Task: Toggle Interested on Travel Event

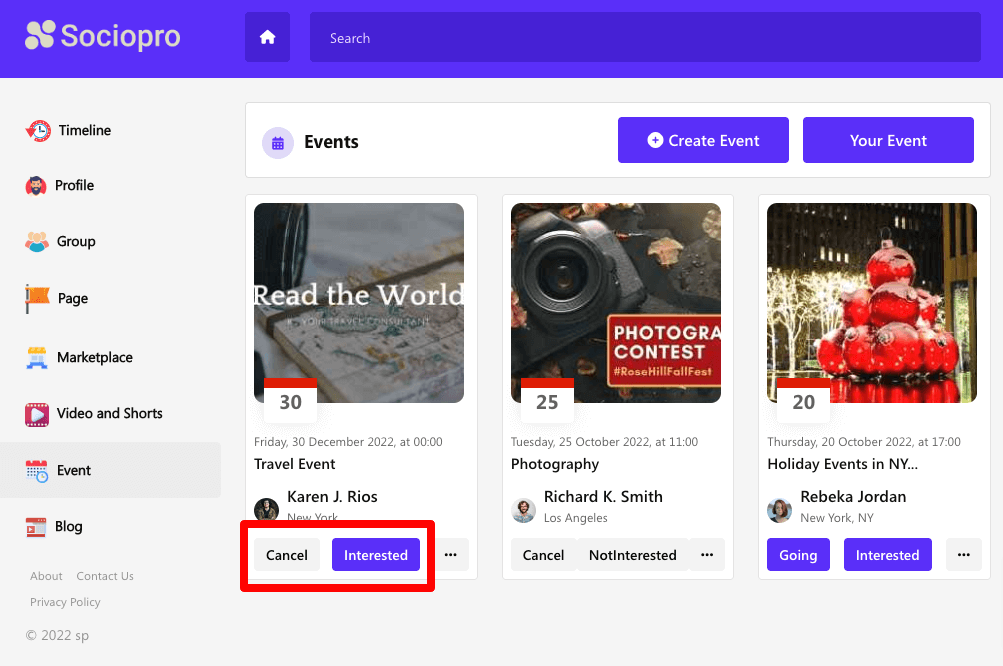Action: [375, 555]
